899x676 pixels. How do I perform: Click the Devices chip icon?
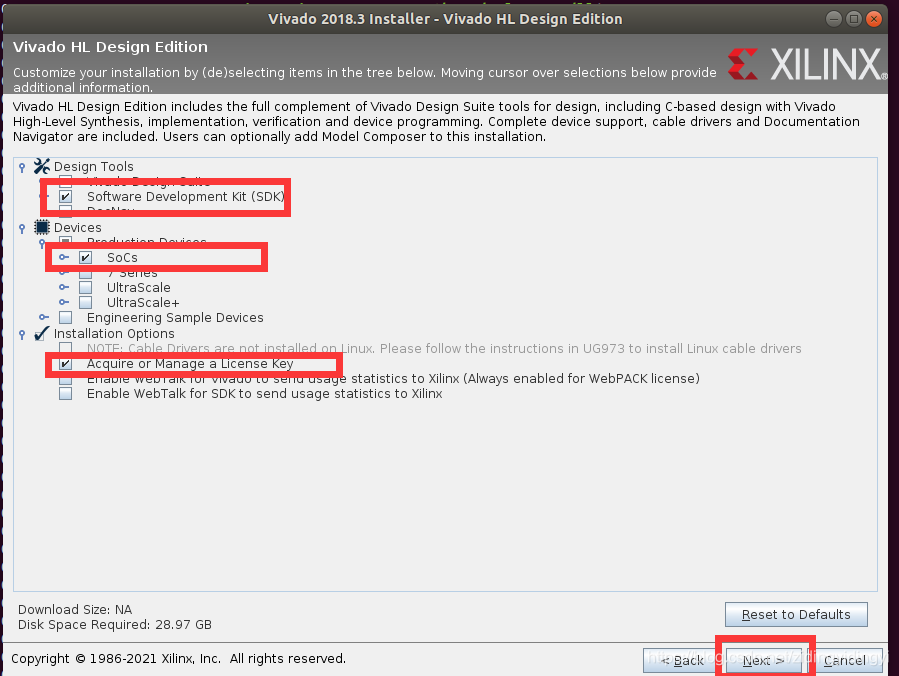pos(42,227)
